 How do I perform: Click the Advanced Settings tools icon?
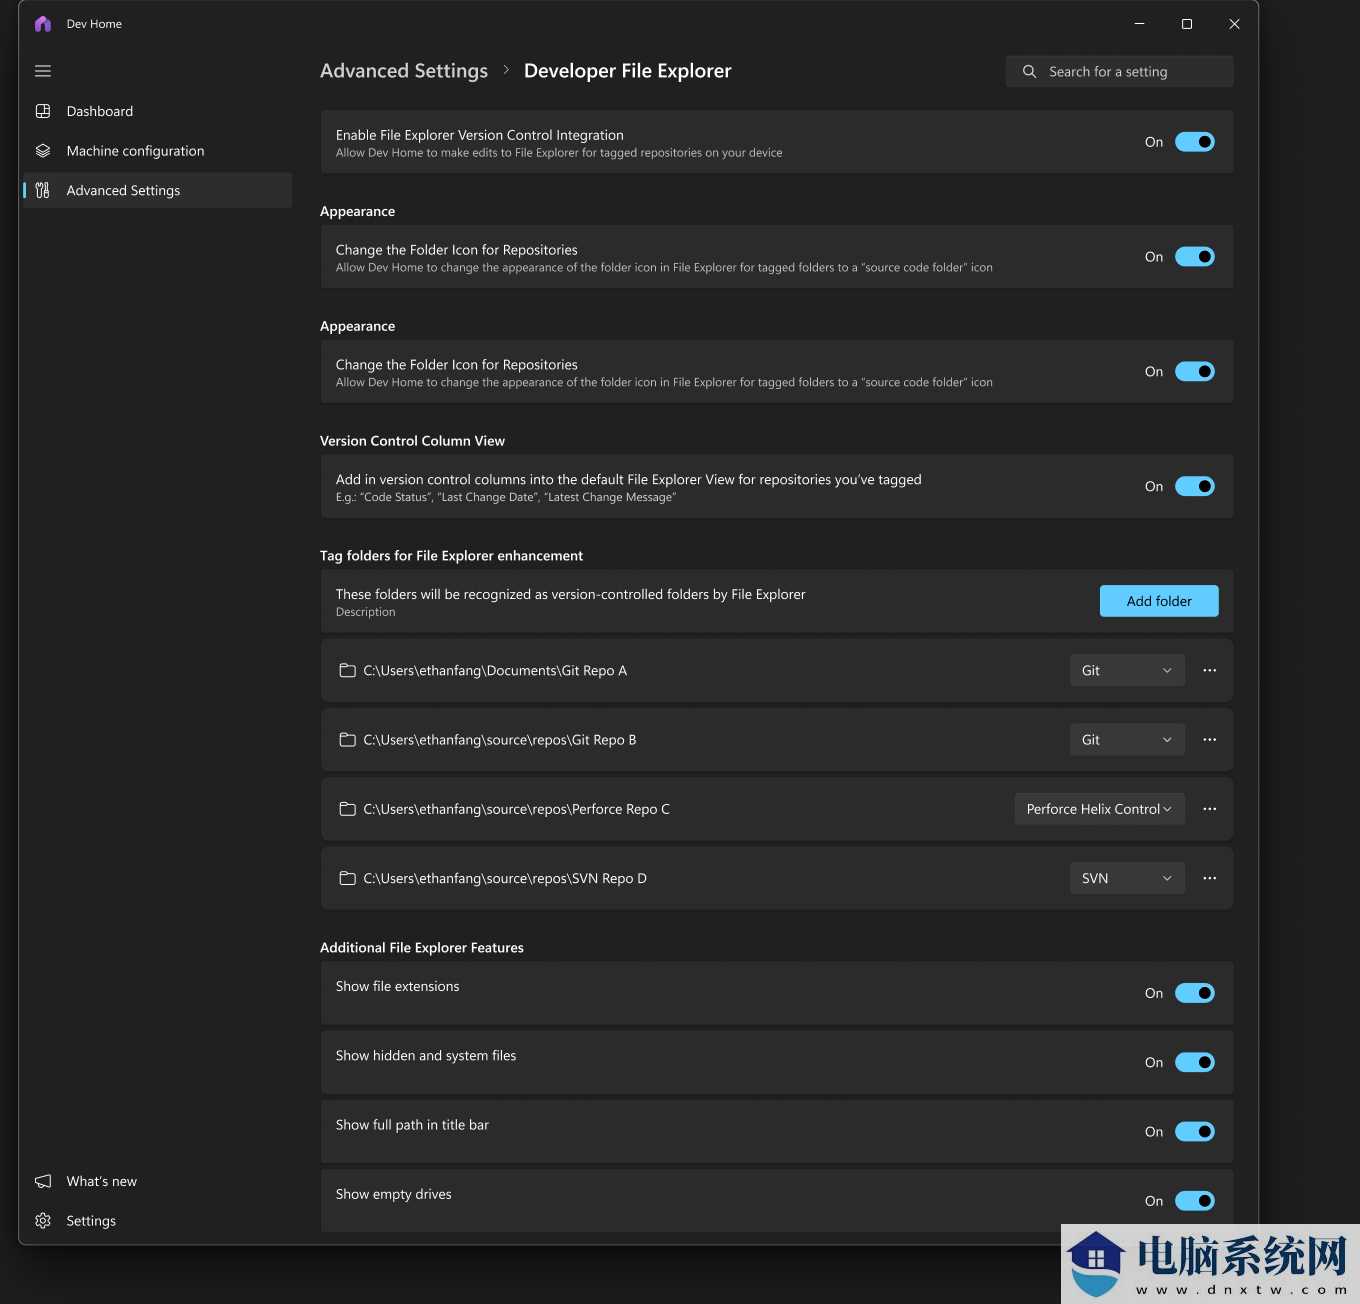coord(43,190)
